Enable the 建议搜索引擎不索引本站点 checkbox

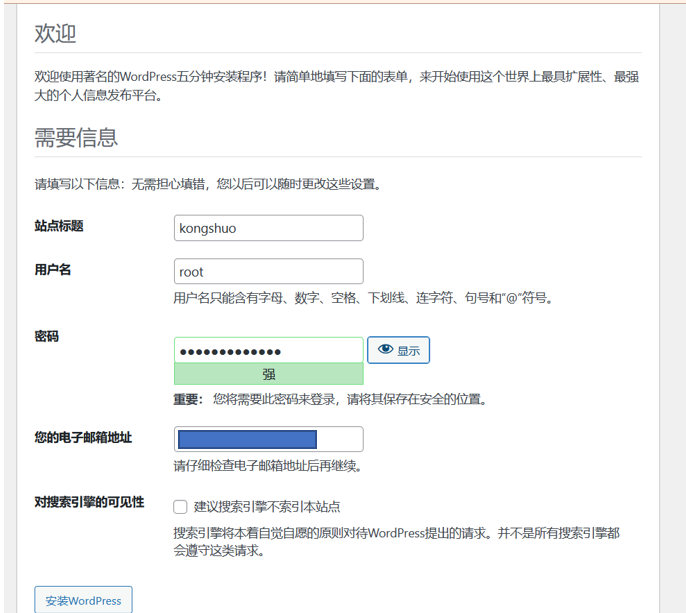point(180,507)
